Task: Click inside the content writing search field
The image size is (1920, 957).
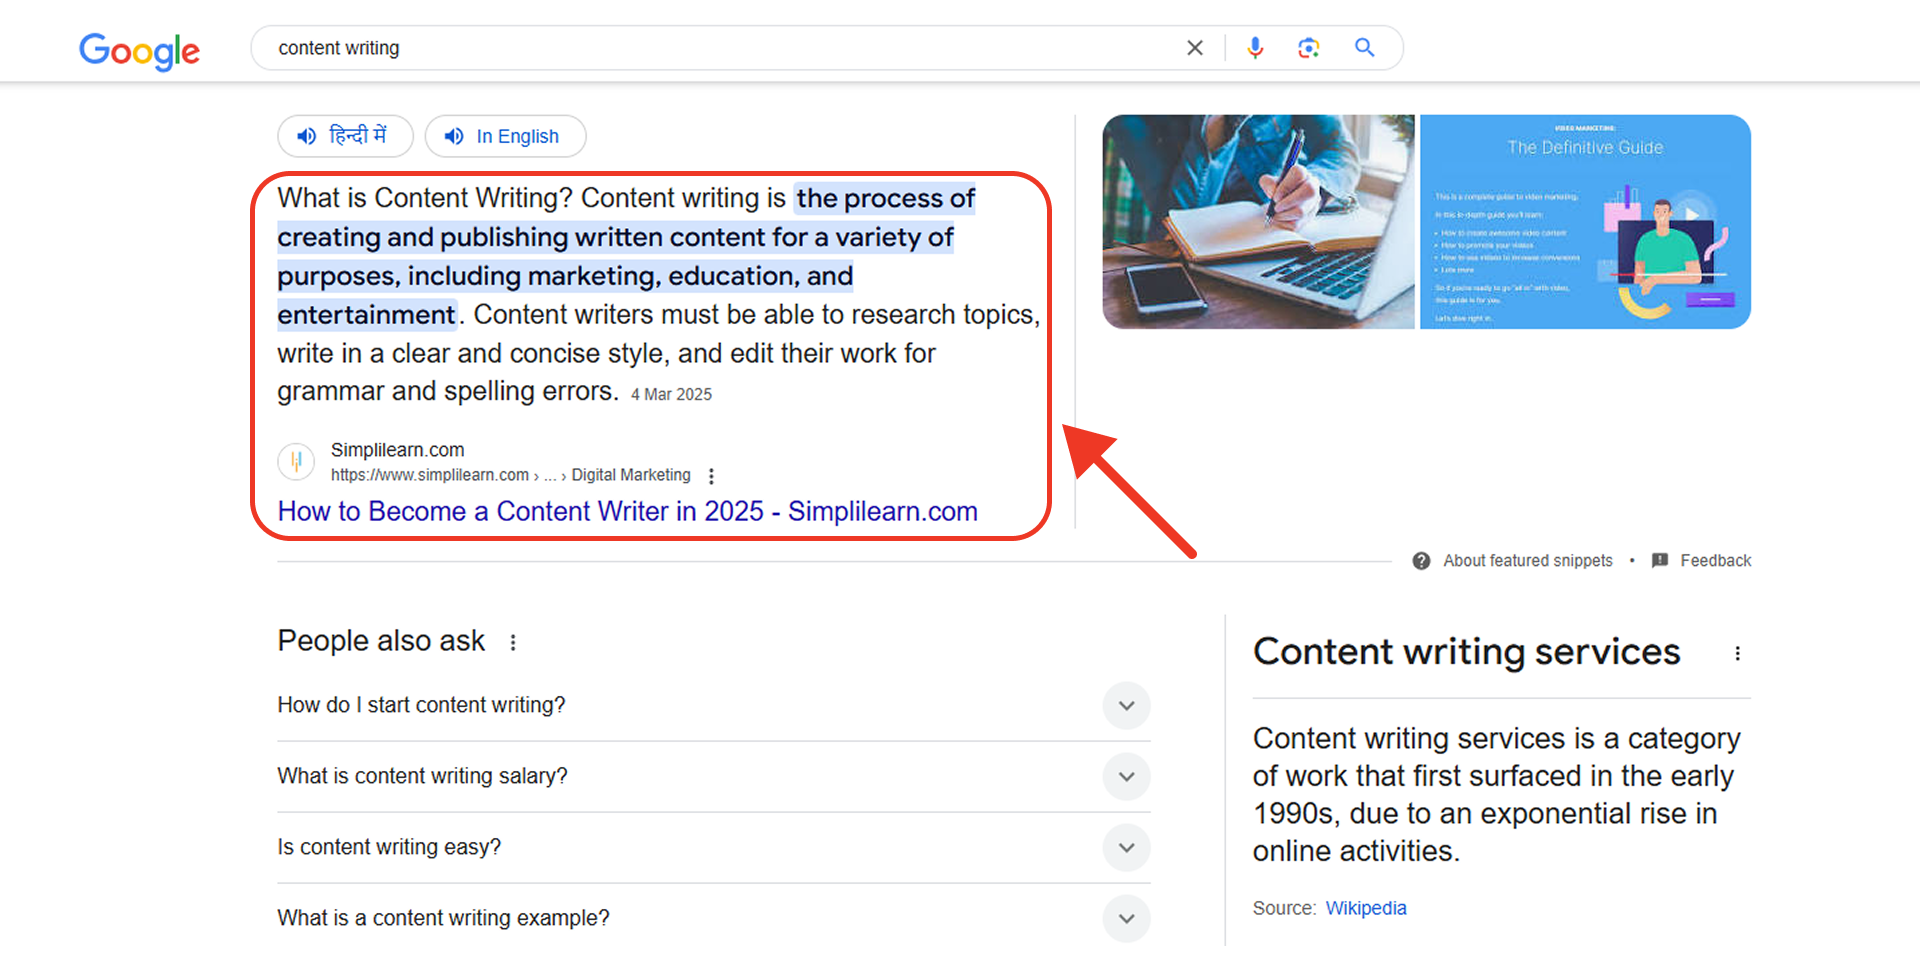Action: [700, 48]
